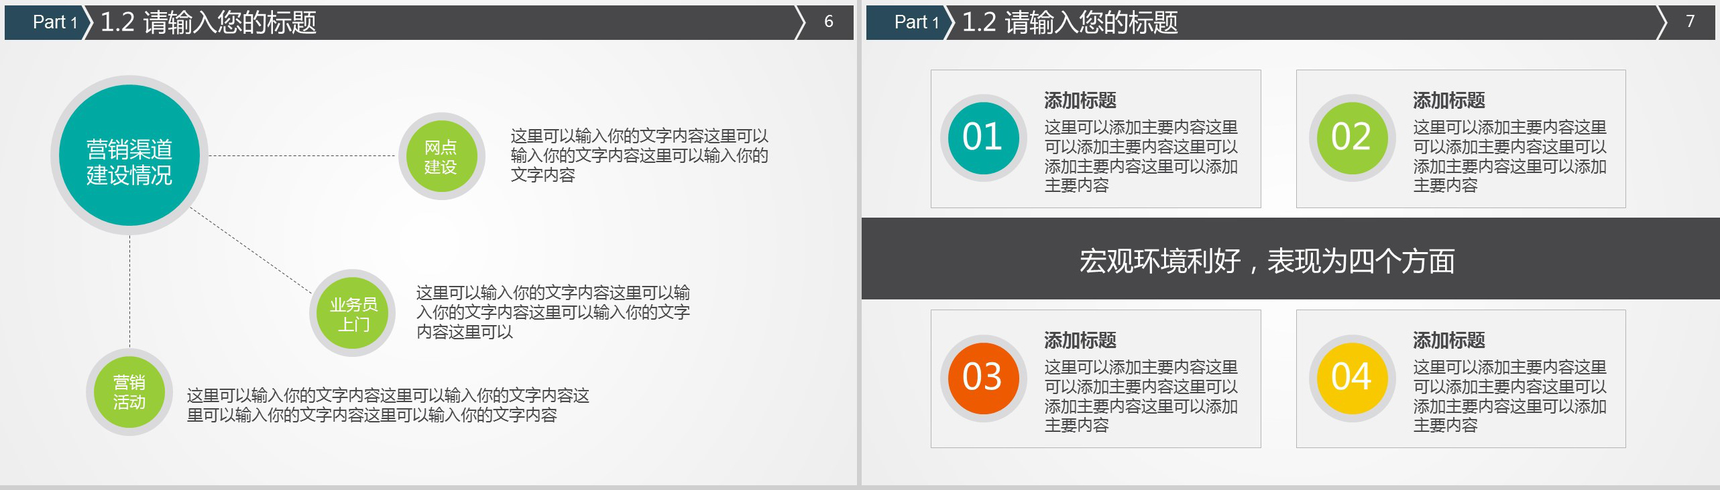This screenshot has height=490, width=1720.
Task: Click 添加标题 heading in card 01
Action: pyautogui.click(x=1080, y=100)
